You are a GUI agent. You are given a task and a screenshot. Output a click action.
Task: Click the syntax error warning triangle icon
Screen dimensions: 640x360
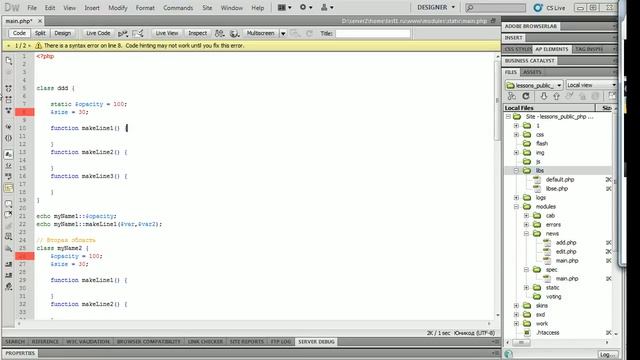coord(38,46)
